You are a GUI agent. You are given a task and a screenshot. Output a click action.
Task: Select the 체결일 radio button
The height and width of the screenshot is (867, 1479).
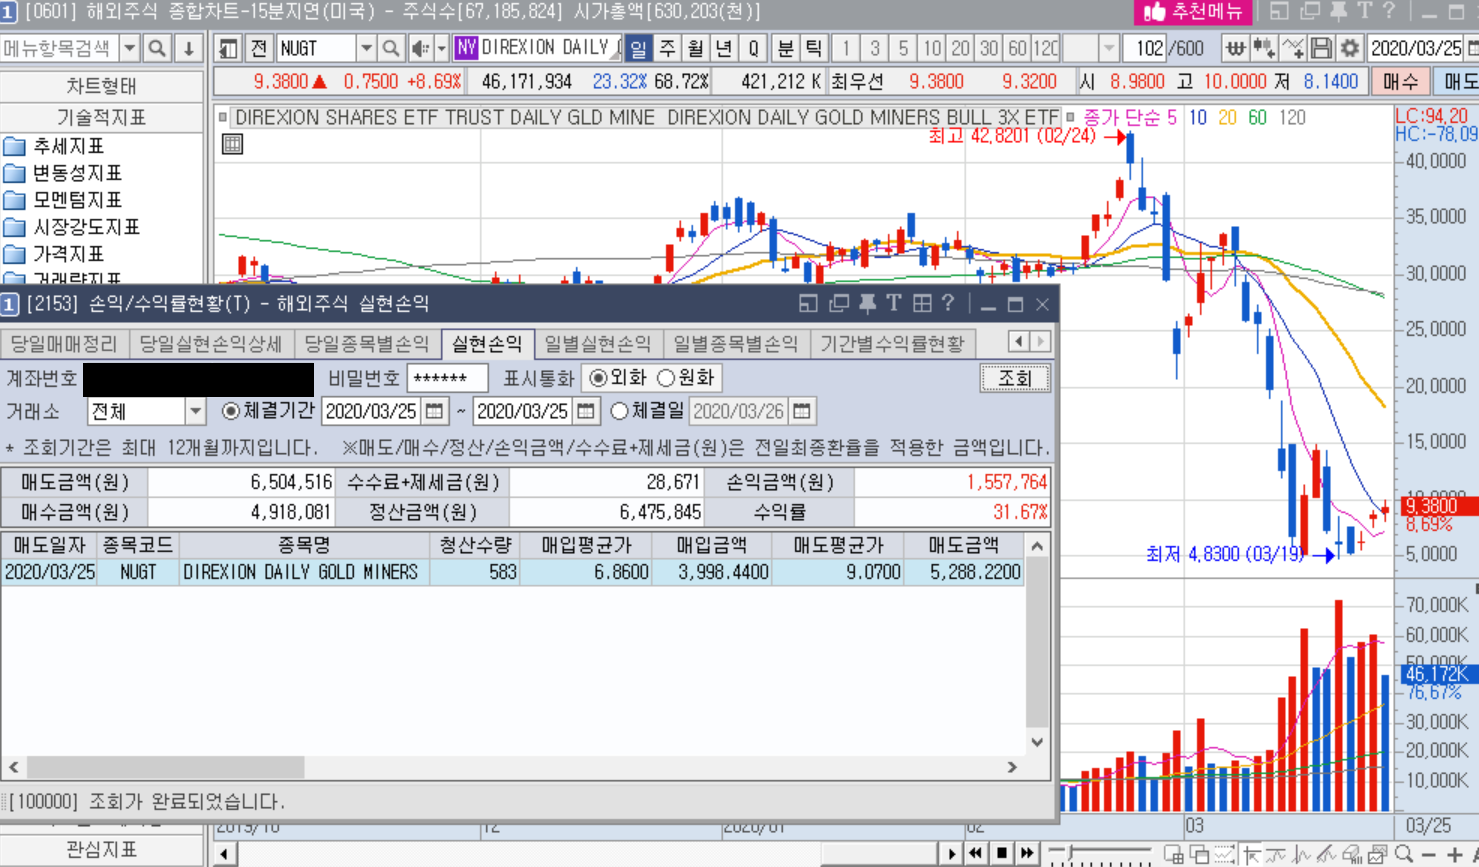(x=619, y=411)
